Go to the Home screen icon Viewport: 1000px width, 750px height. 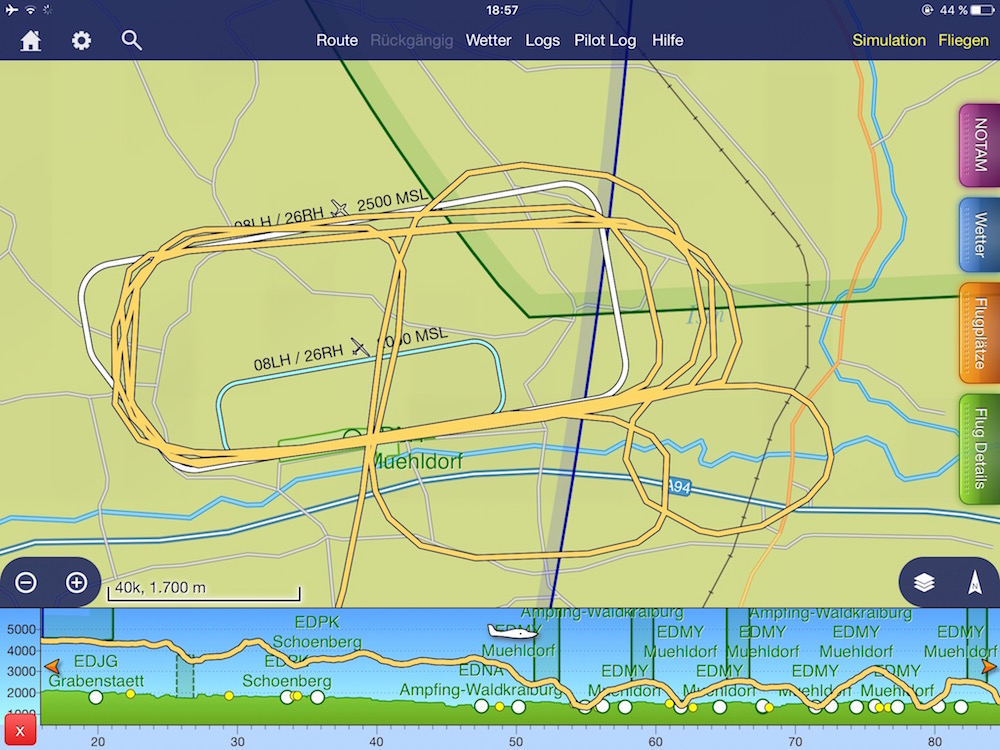click(31, 41)
